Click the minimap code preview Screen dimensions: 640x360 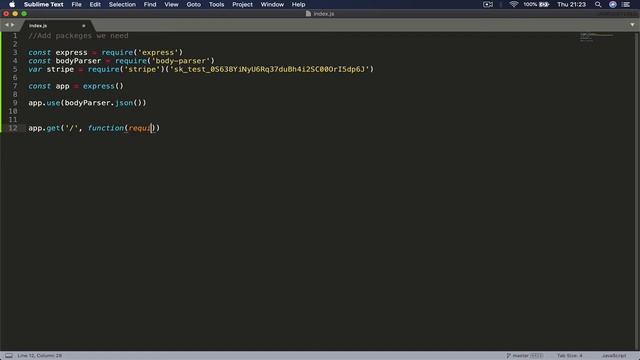click(596, 37)
